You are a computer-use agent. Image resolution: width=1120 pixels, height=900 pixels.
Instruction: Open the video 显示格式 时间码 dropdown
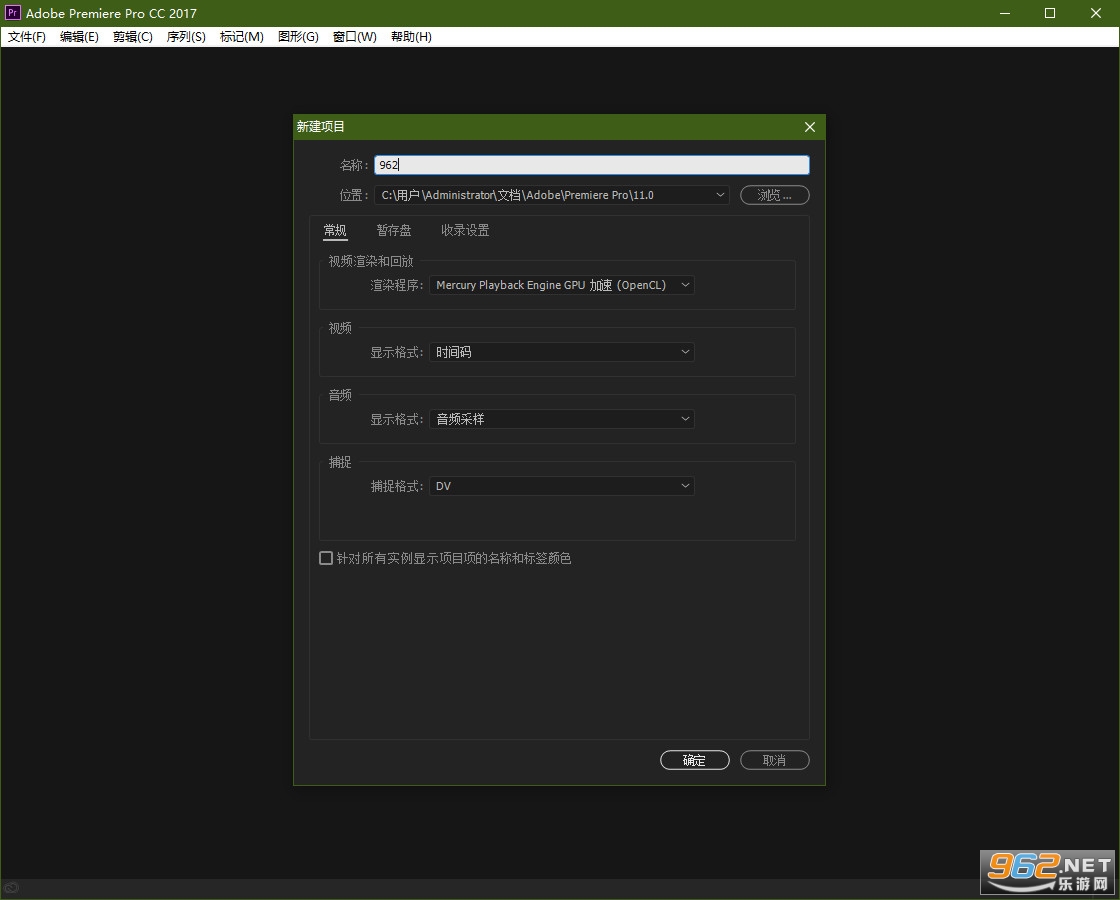click(561, 352)
